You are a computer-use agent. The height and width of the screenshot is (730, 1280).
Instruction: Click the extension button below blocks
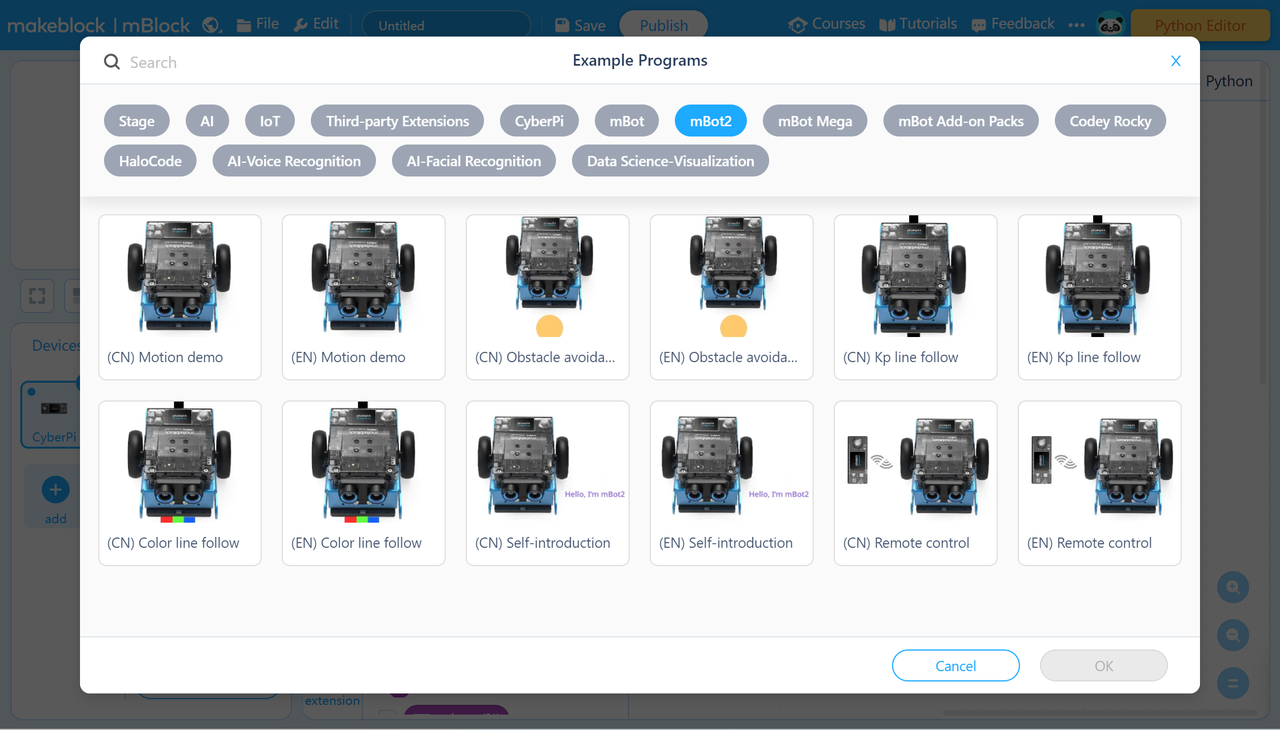click(x=332, y=701)
